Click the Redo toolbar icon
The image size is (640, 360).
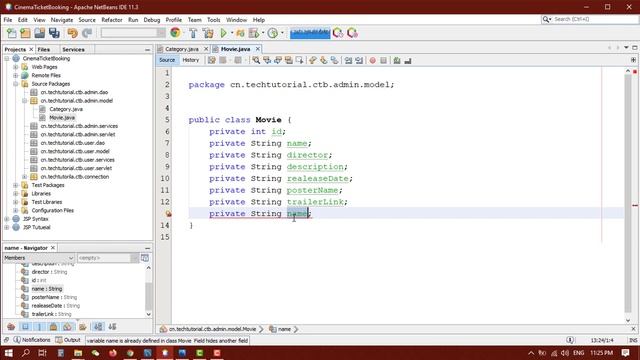[x=87, y=33]
